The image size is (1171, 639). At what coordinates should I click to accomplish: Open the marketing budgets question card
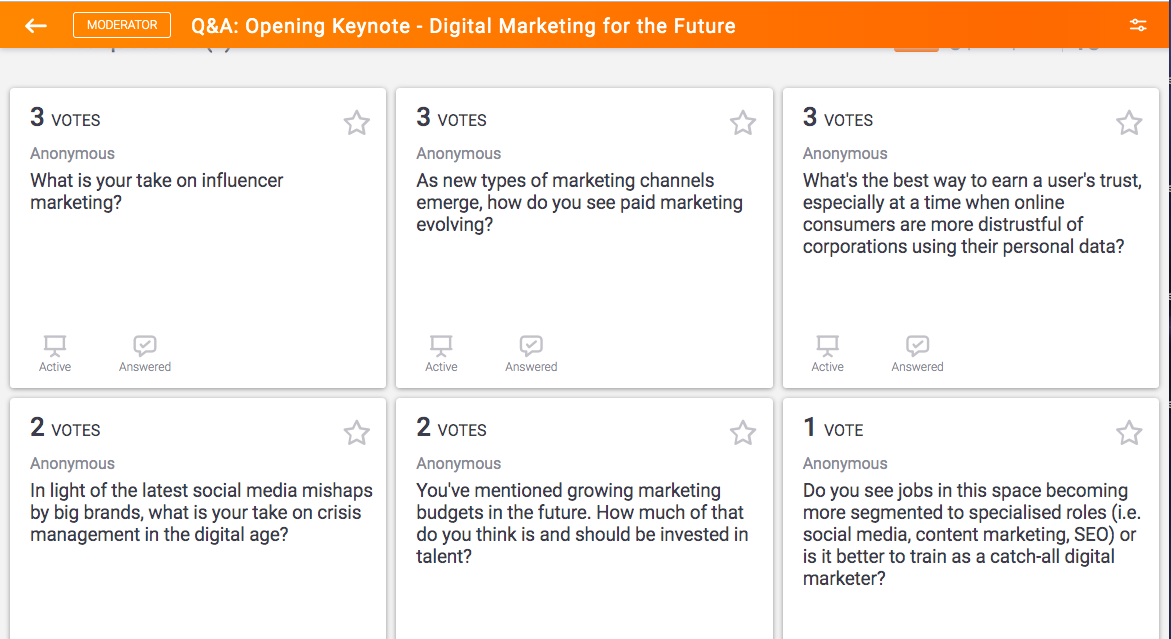pyautogui.click(x=584, y=519)
